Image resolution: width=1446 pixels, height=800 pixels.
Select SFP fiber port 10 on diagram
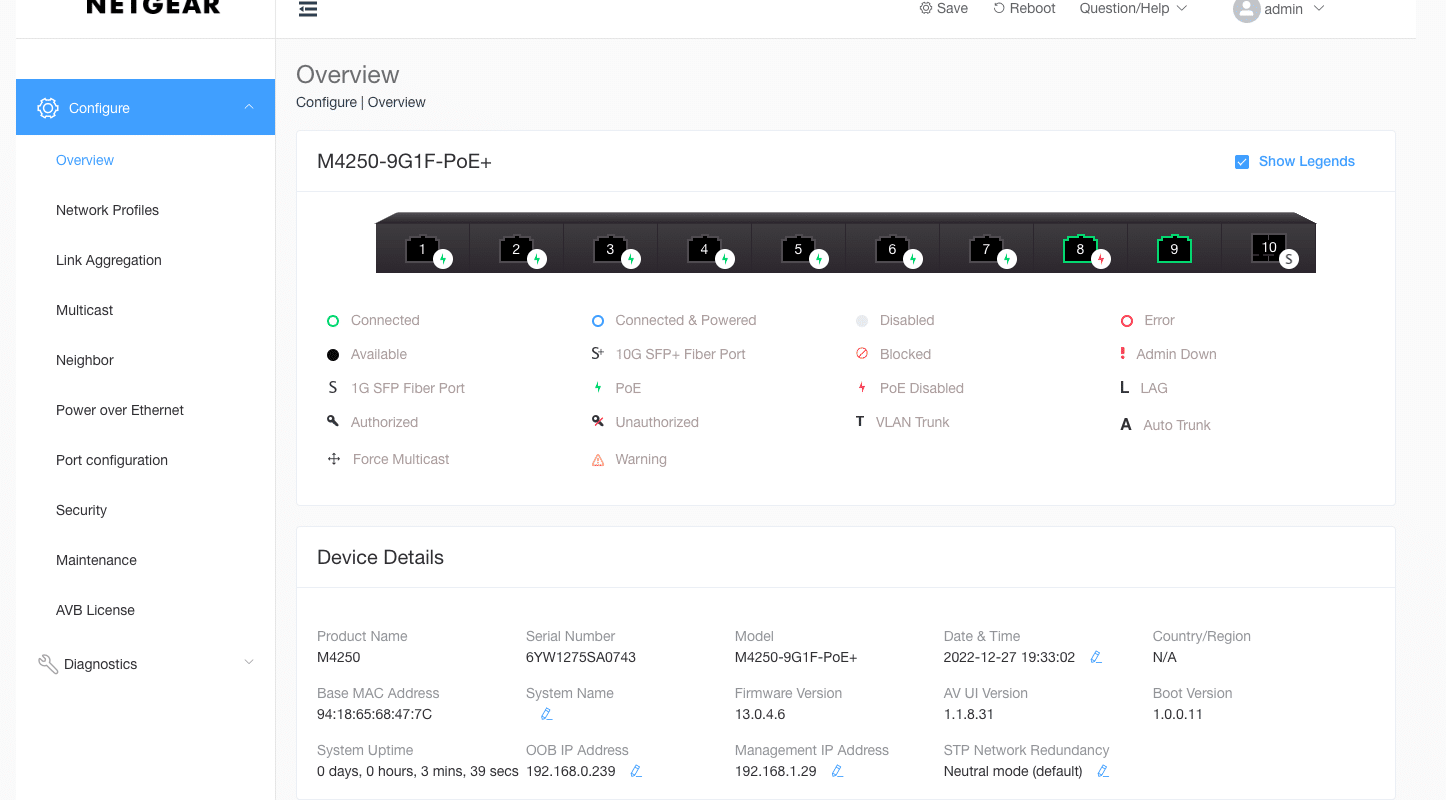point(1268,247)
